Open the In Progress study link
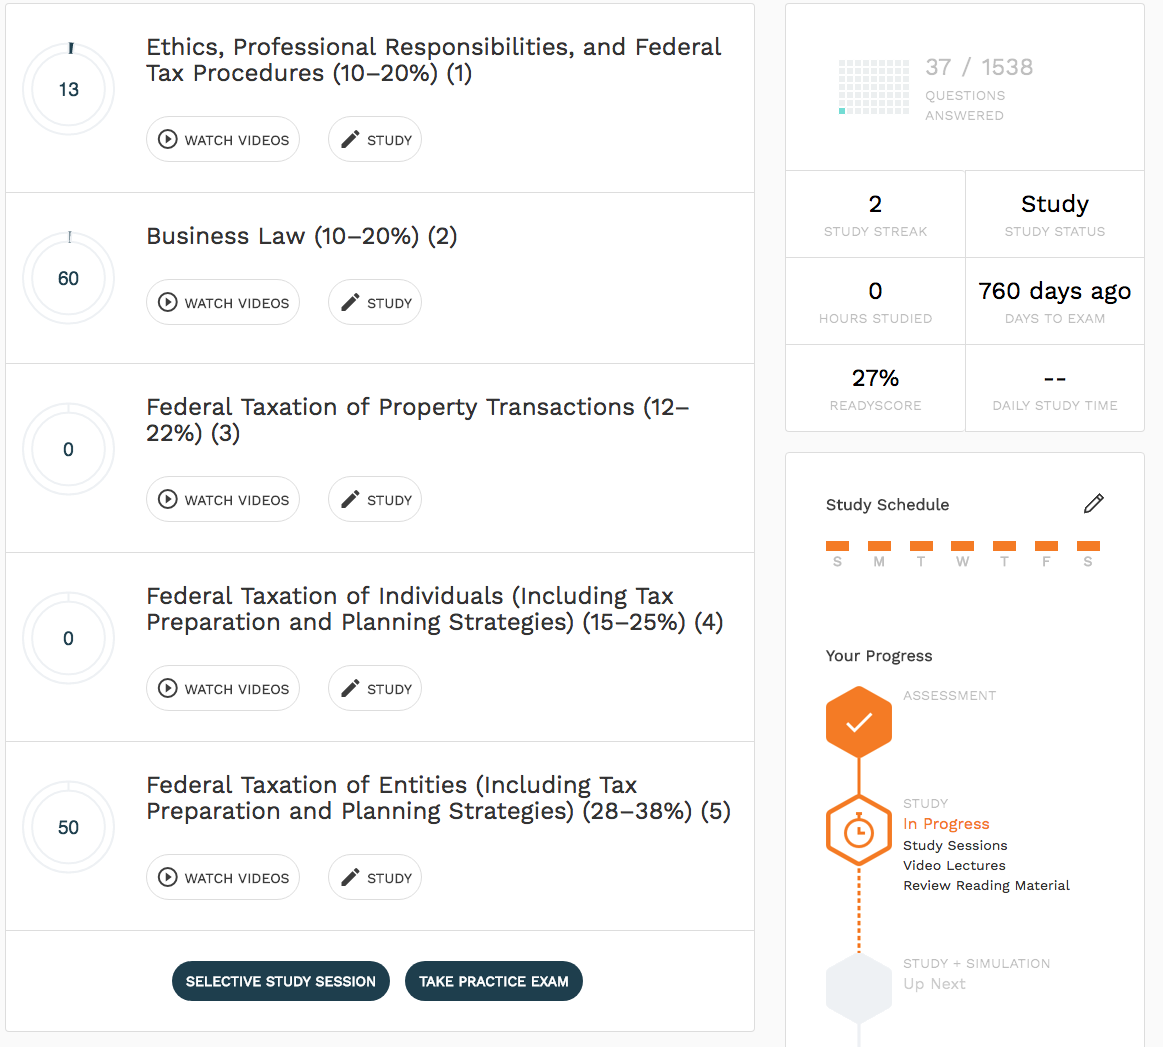This screenshot has height=1047, width=1163. [946, 824]
